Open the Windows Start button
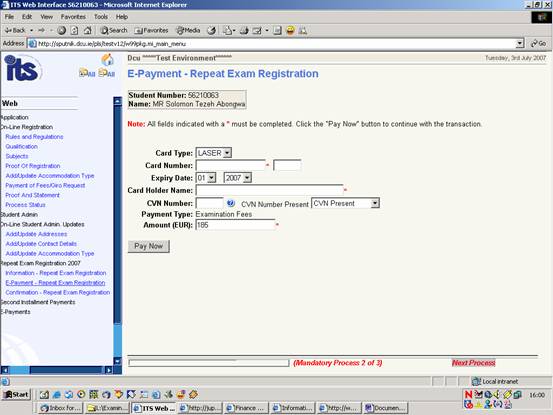The height and width of the screenshot is (415, 553). (17, 394)
